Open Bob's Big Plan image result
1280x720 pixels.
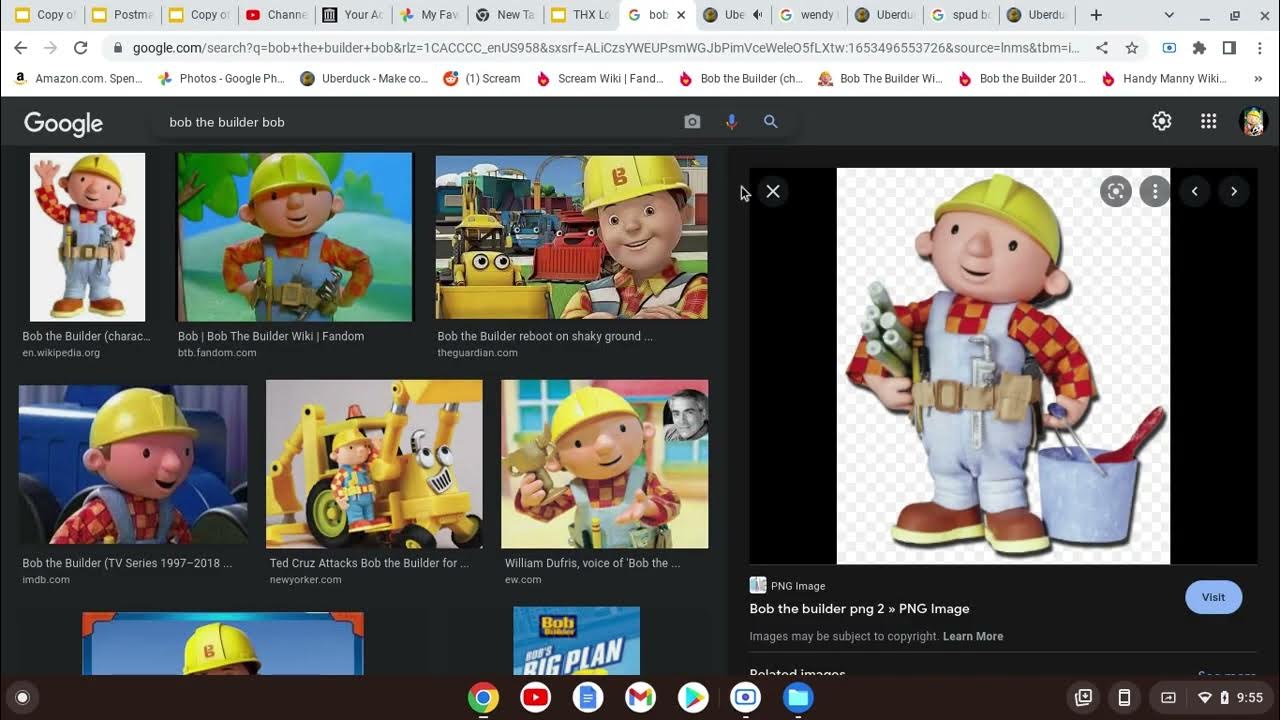point(576,641)
